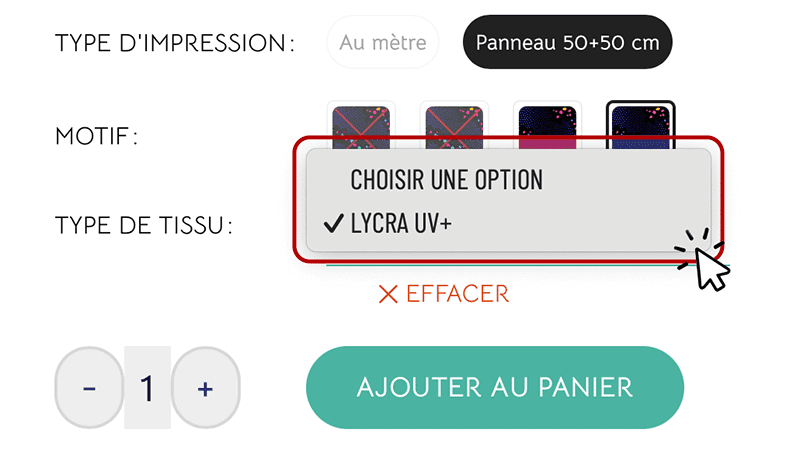The width and height of the screenshot is (800, 450).
Task: Click the mouse pointer illustration icon
Action: (x=703, y=260)
